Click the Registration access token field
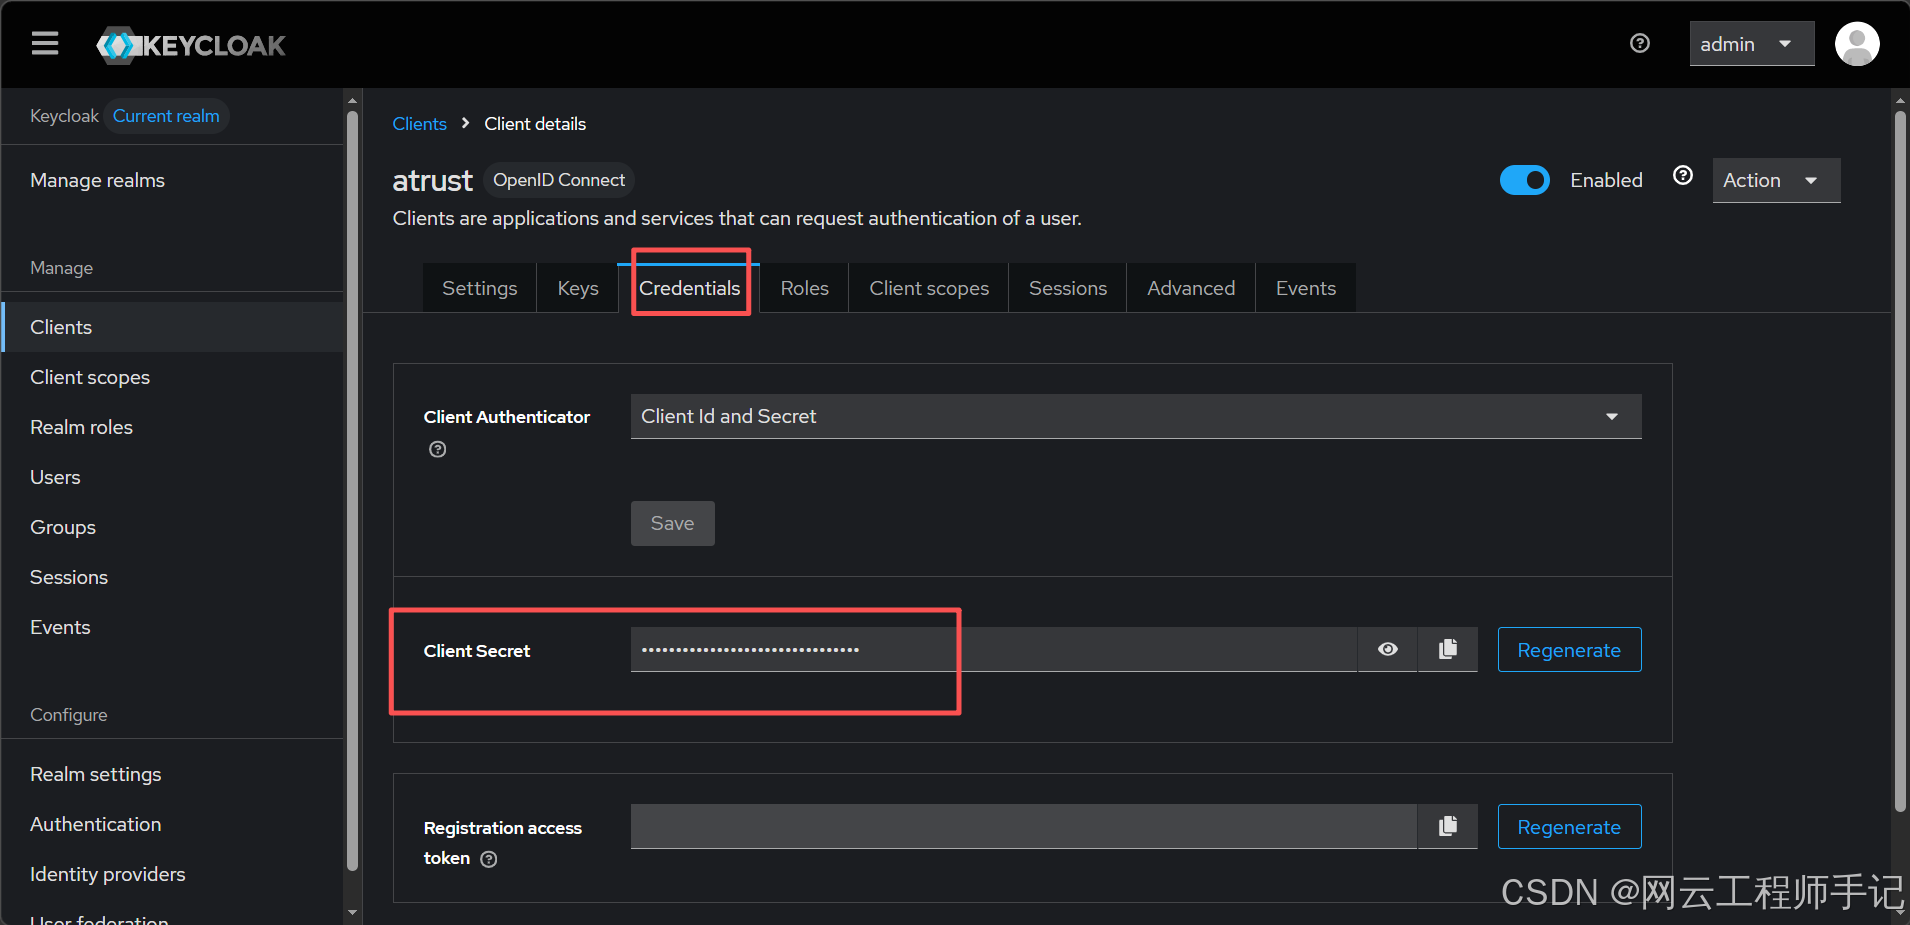Image resolution: width=1910 pixels, height=925 pixels. [1023, 826]
